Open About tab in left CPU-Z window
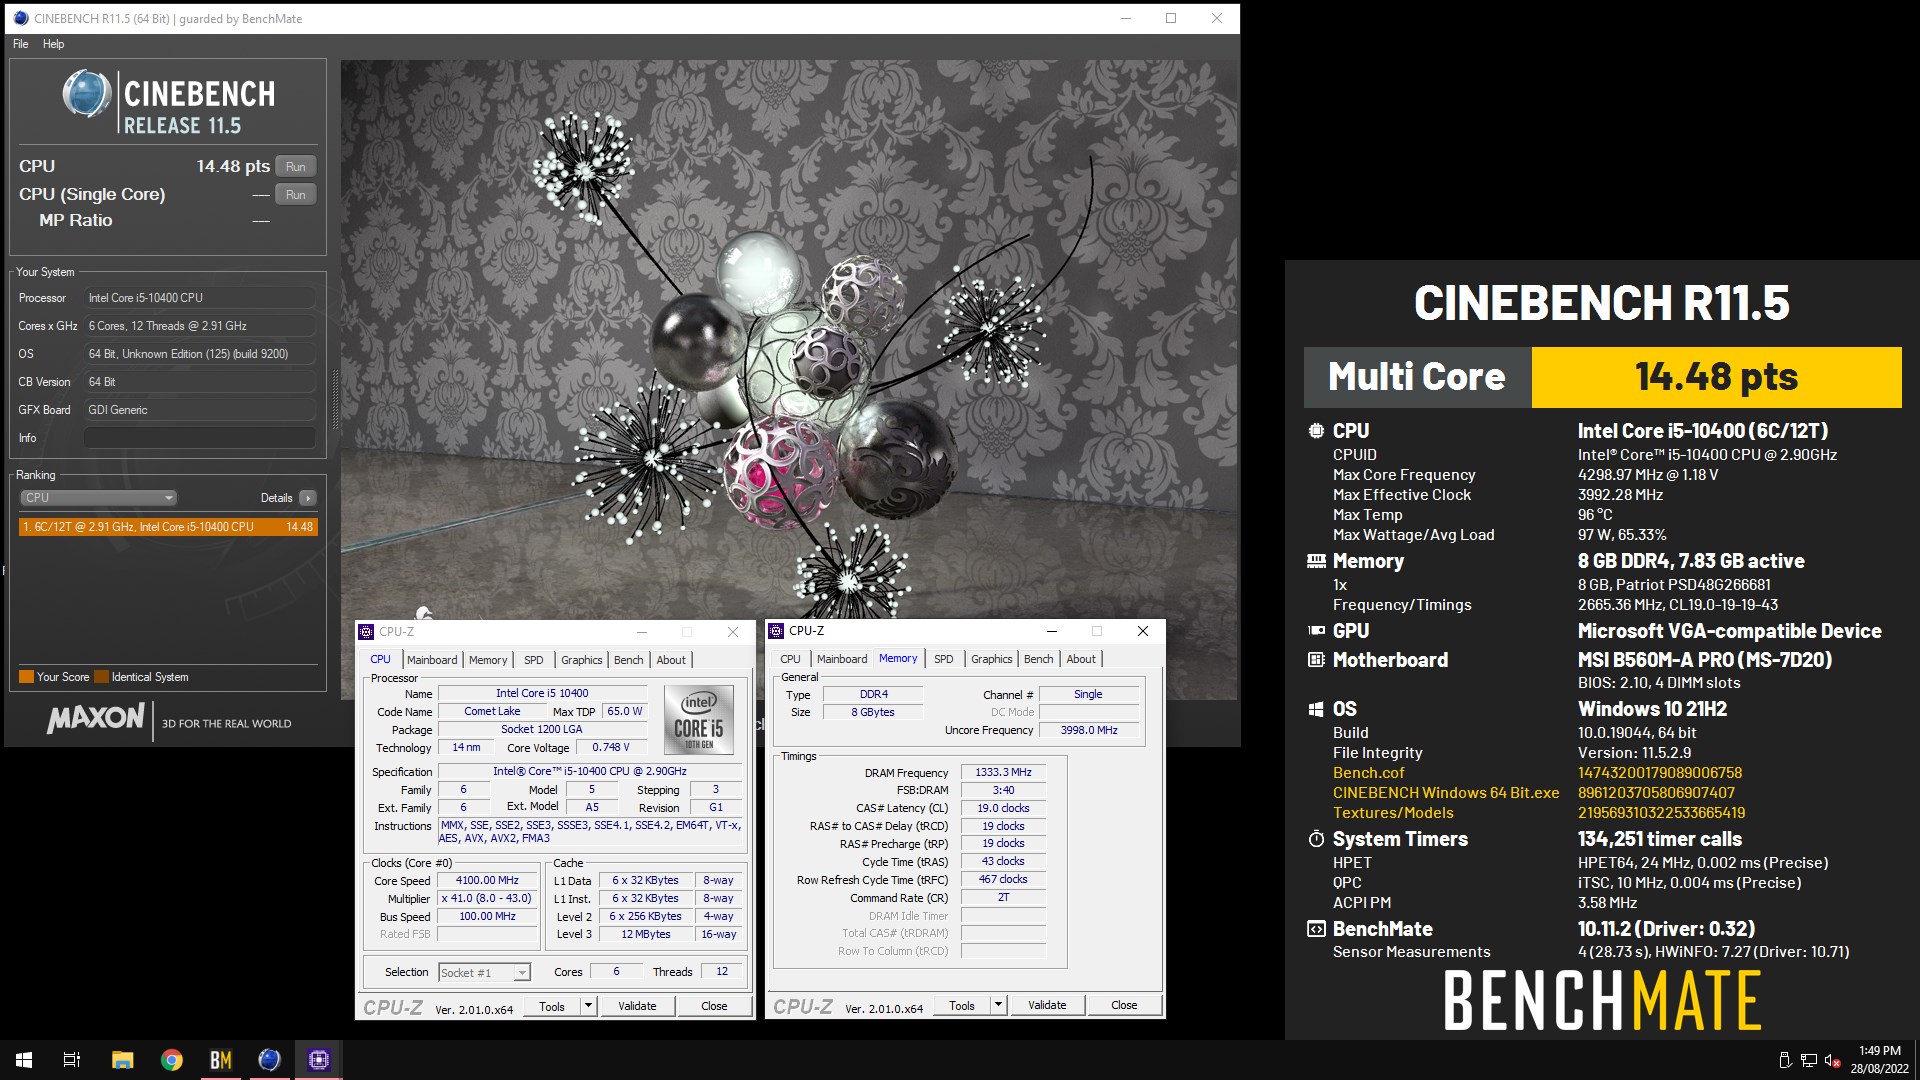The width and height of the screenshot is (1920, 1080). point(671,660)
